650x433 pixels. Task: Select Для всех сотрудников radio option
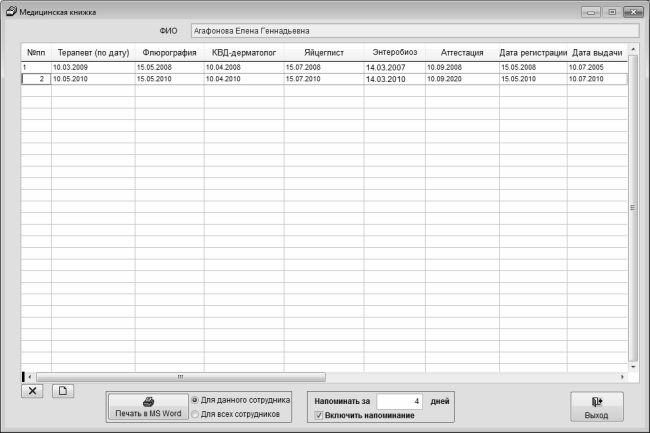195,413
